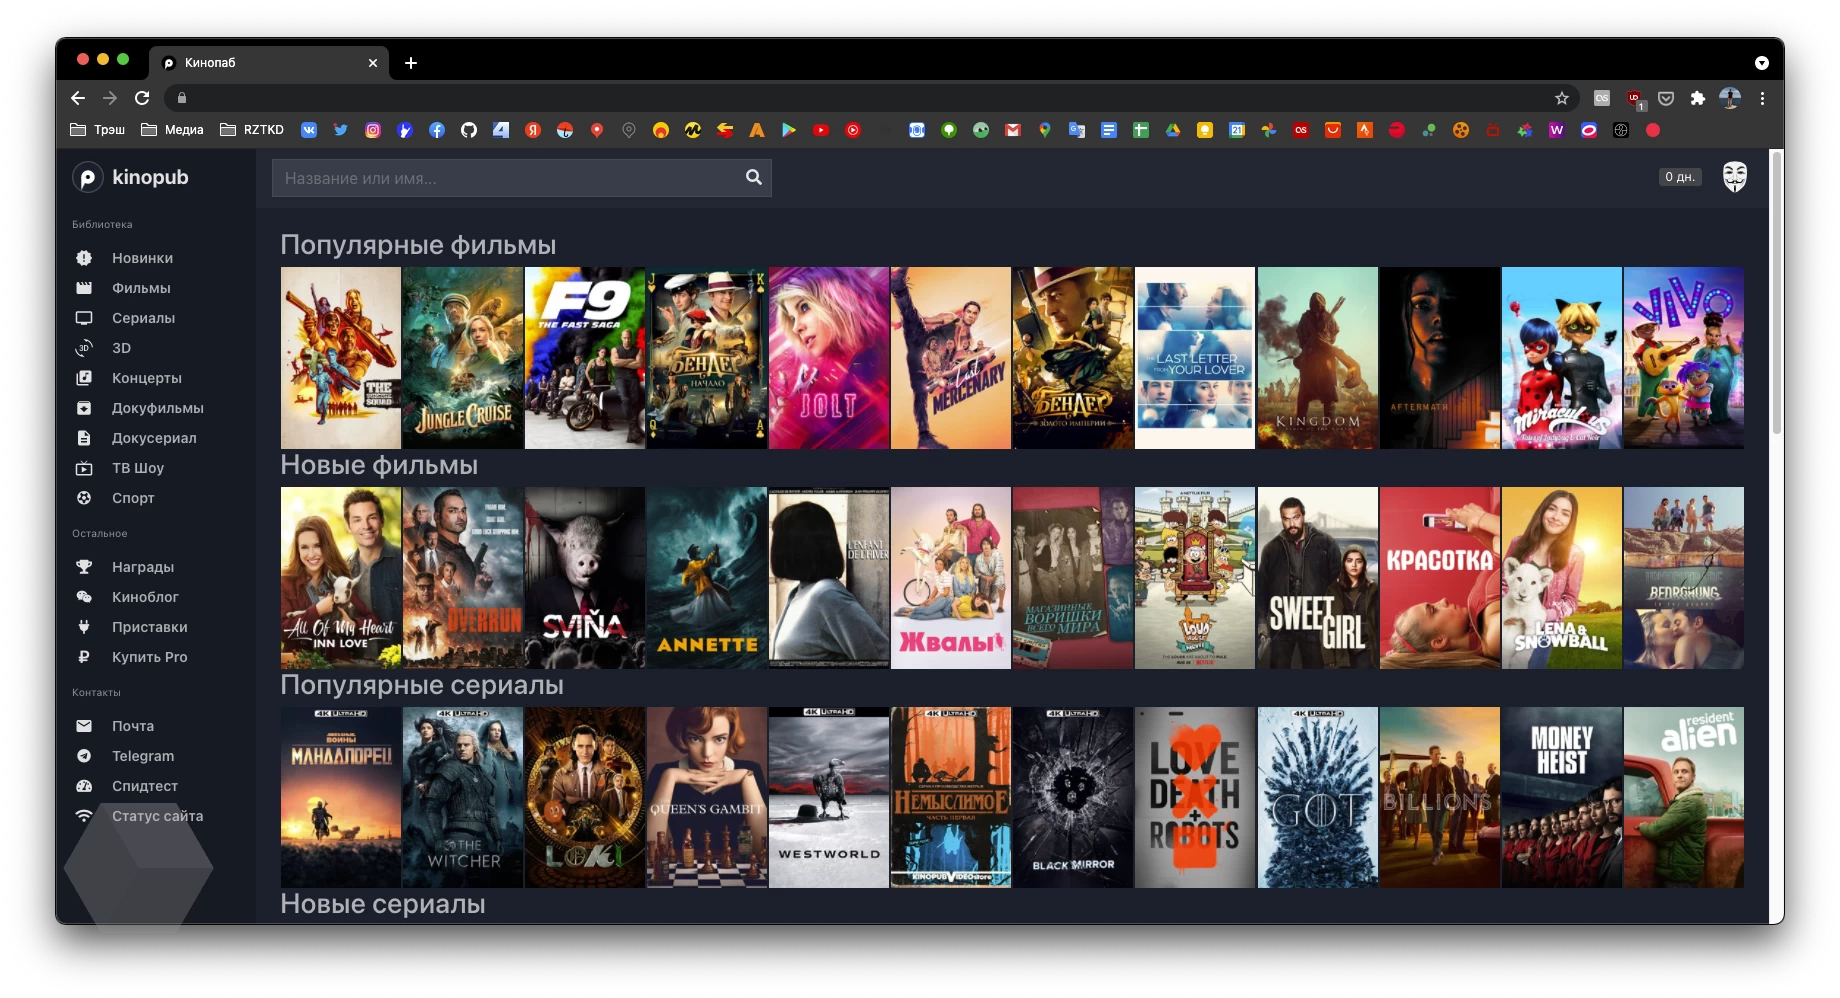The image size is (1840, 998).
Task: Open the Queen's Gambit poster
Action: (707, 797)
